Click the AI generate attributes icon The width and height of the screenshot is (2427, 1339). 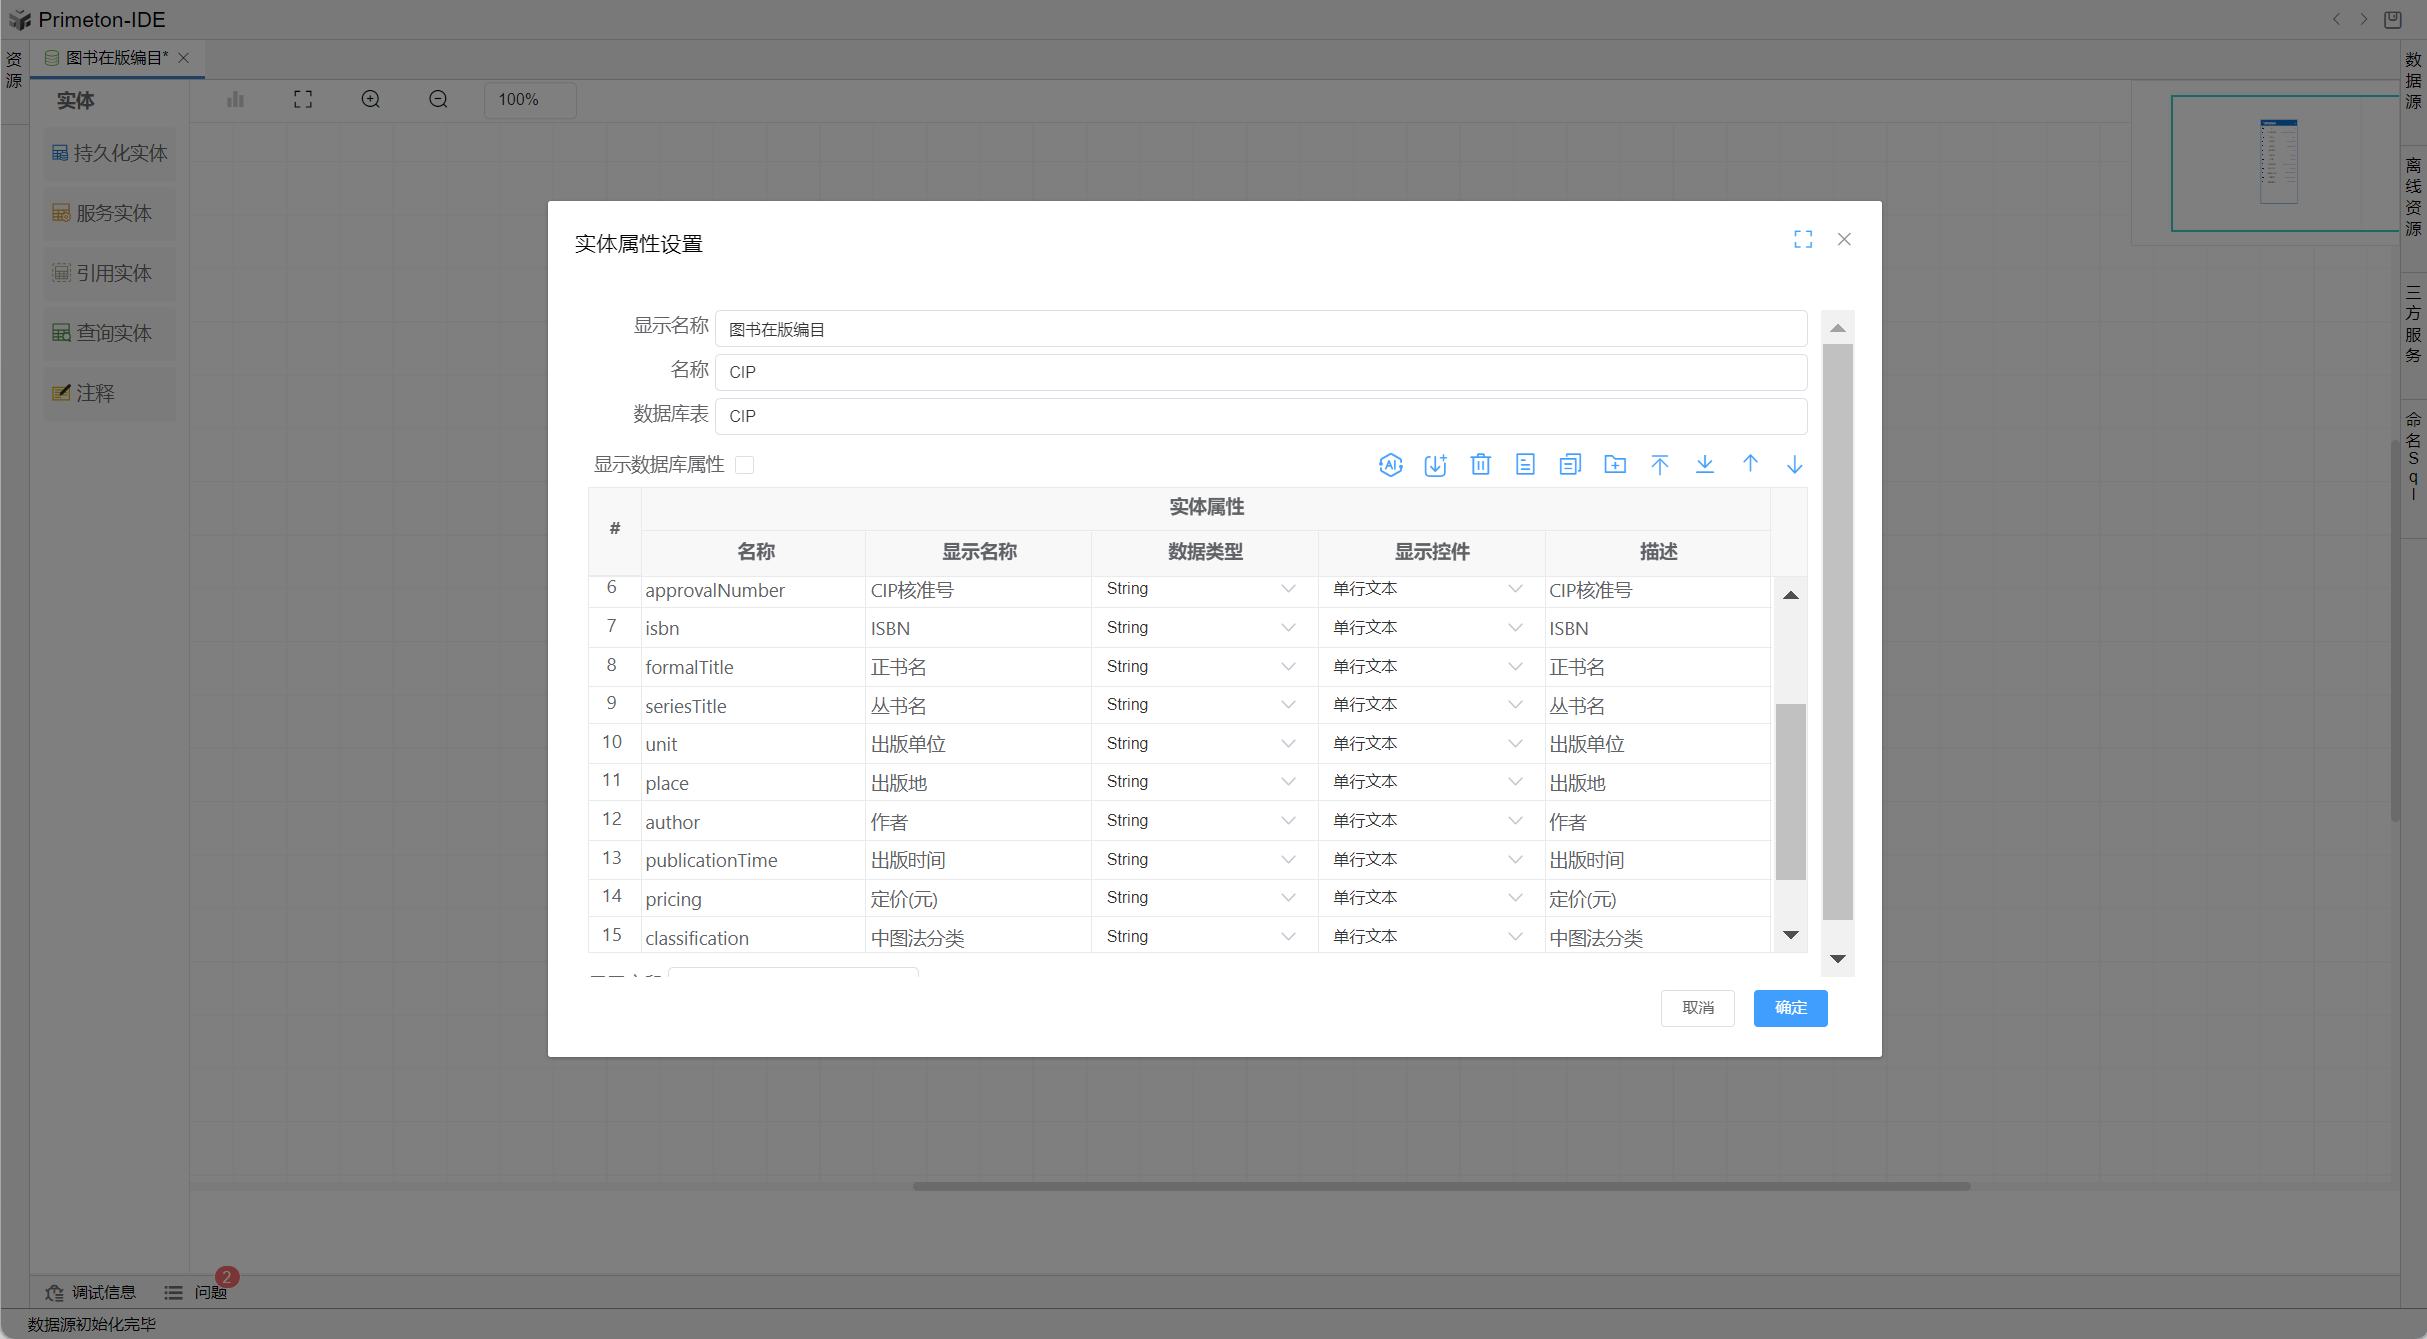pos(1390,464)
